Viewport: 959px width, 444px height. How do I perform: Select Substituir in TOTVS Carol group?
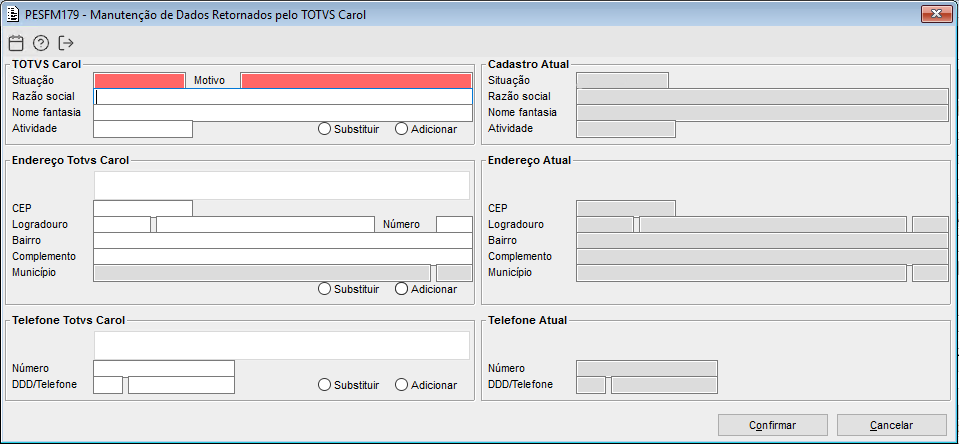(349, 129)
